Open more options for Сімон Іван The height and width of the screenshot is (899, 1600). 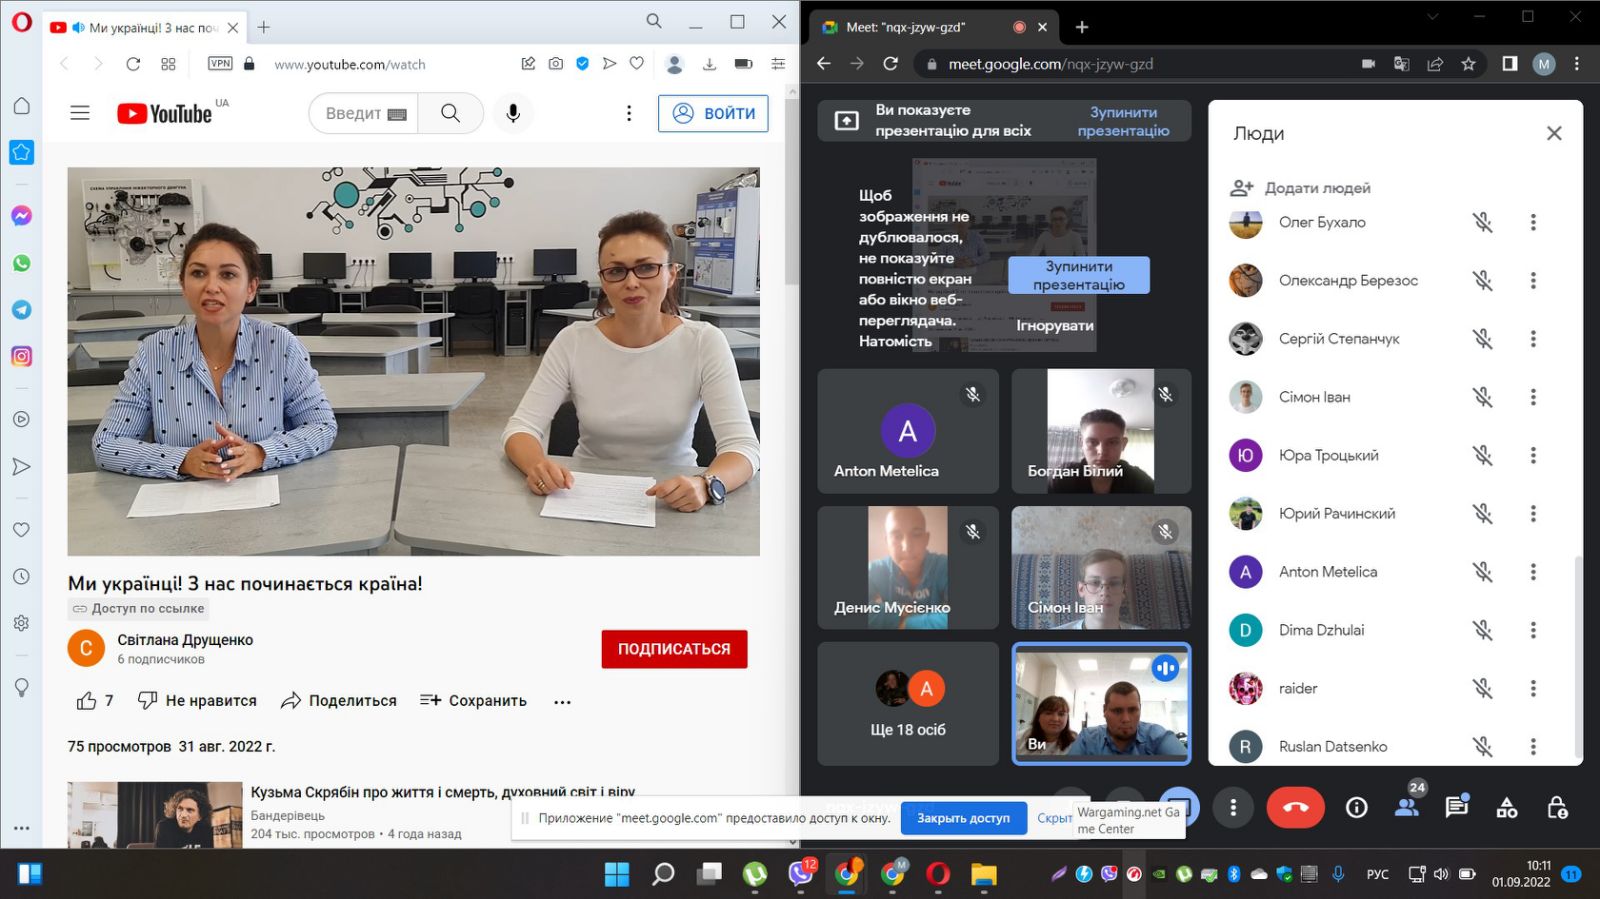pyautogui.click(x=1533, y=397)
